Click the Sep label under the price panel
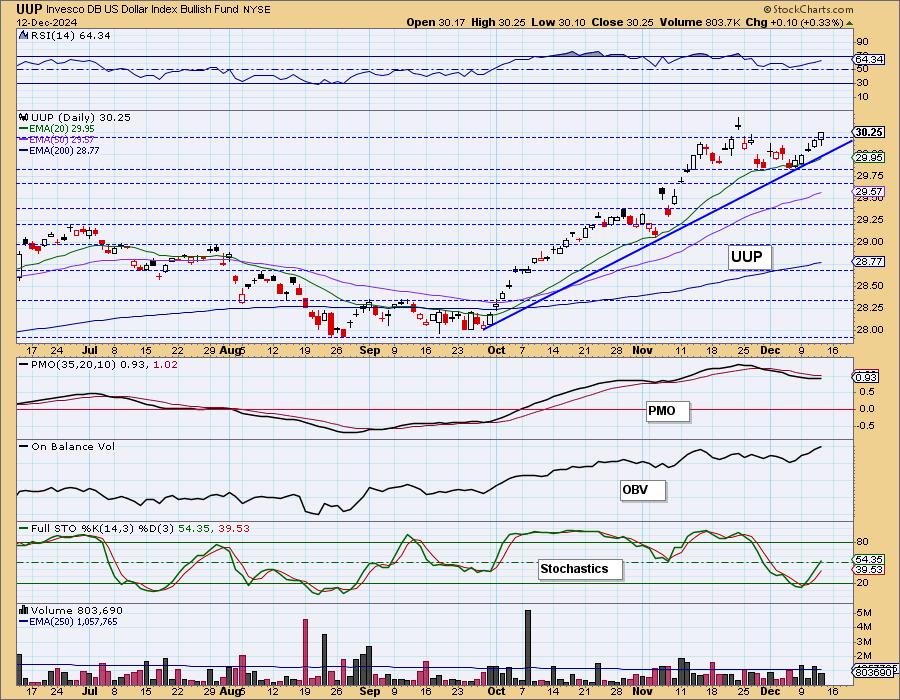 click(370, 350)
